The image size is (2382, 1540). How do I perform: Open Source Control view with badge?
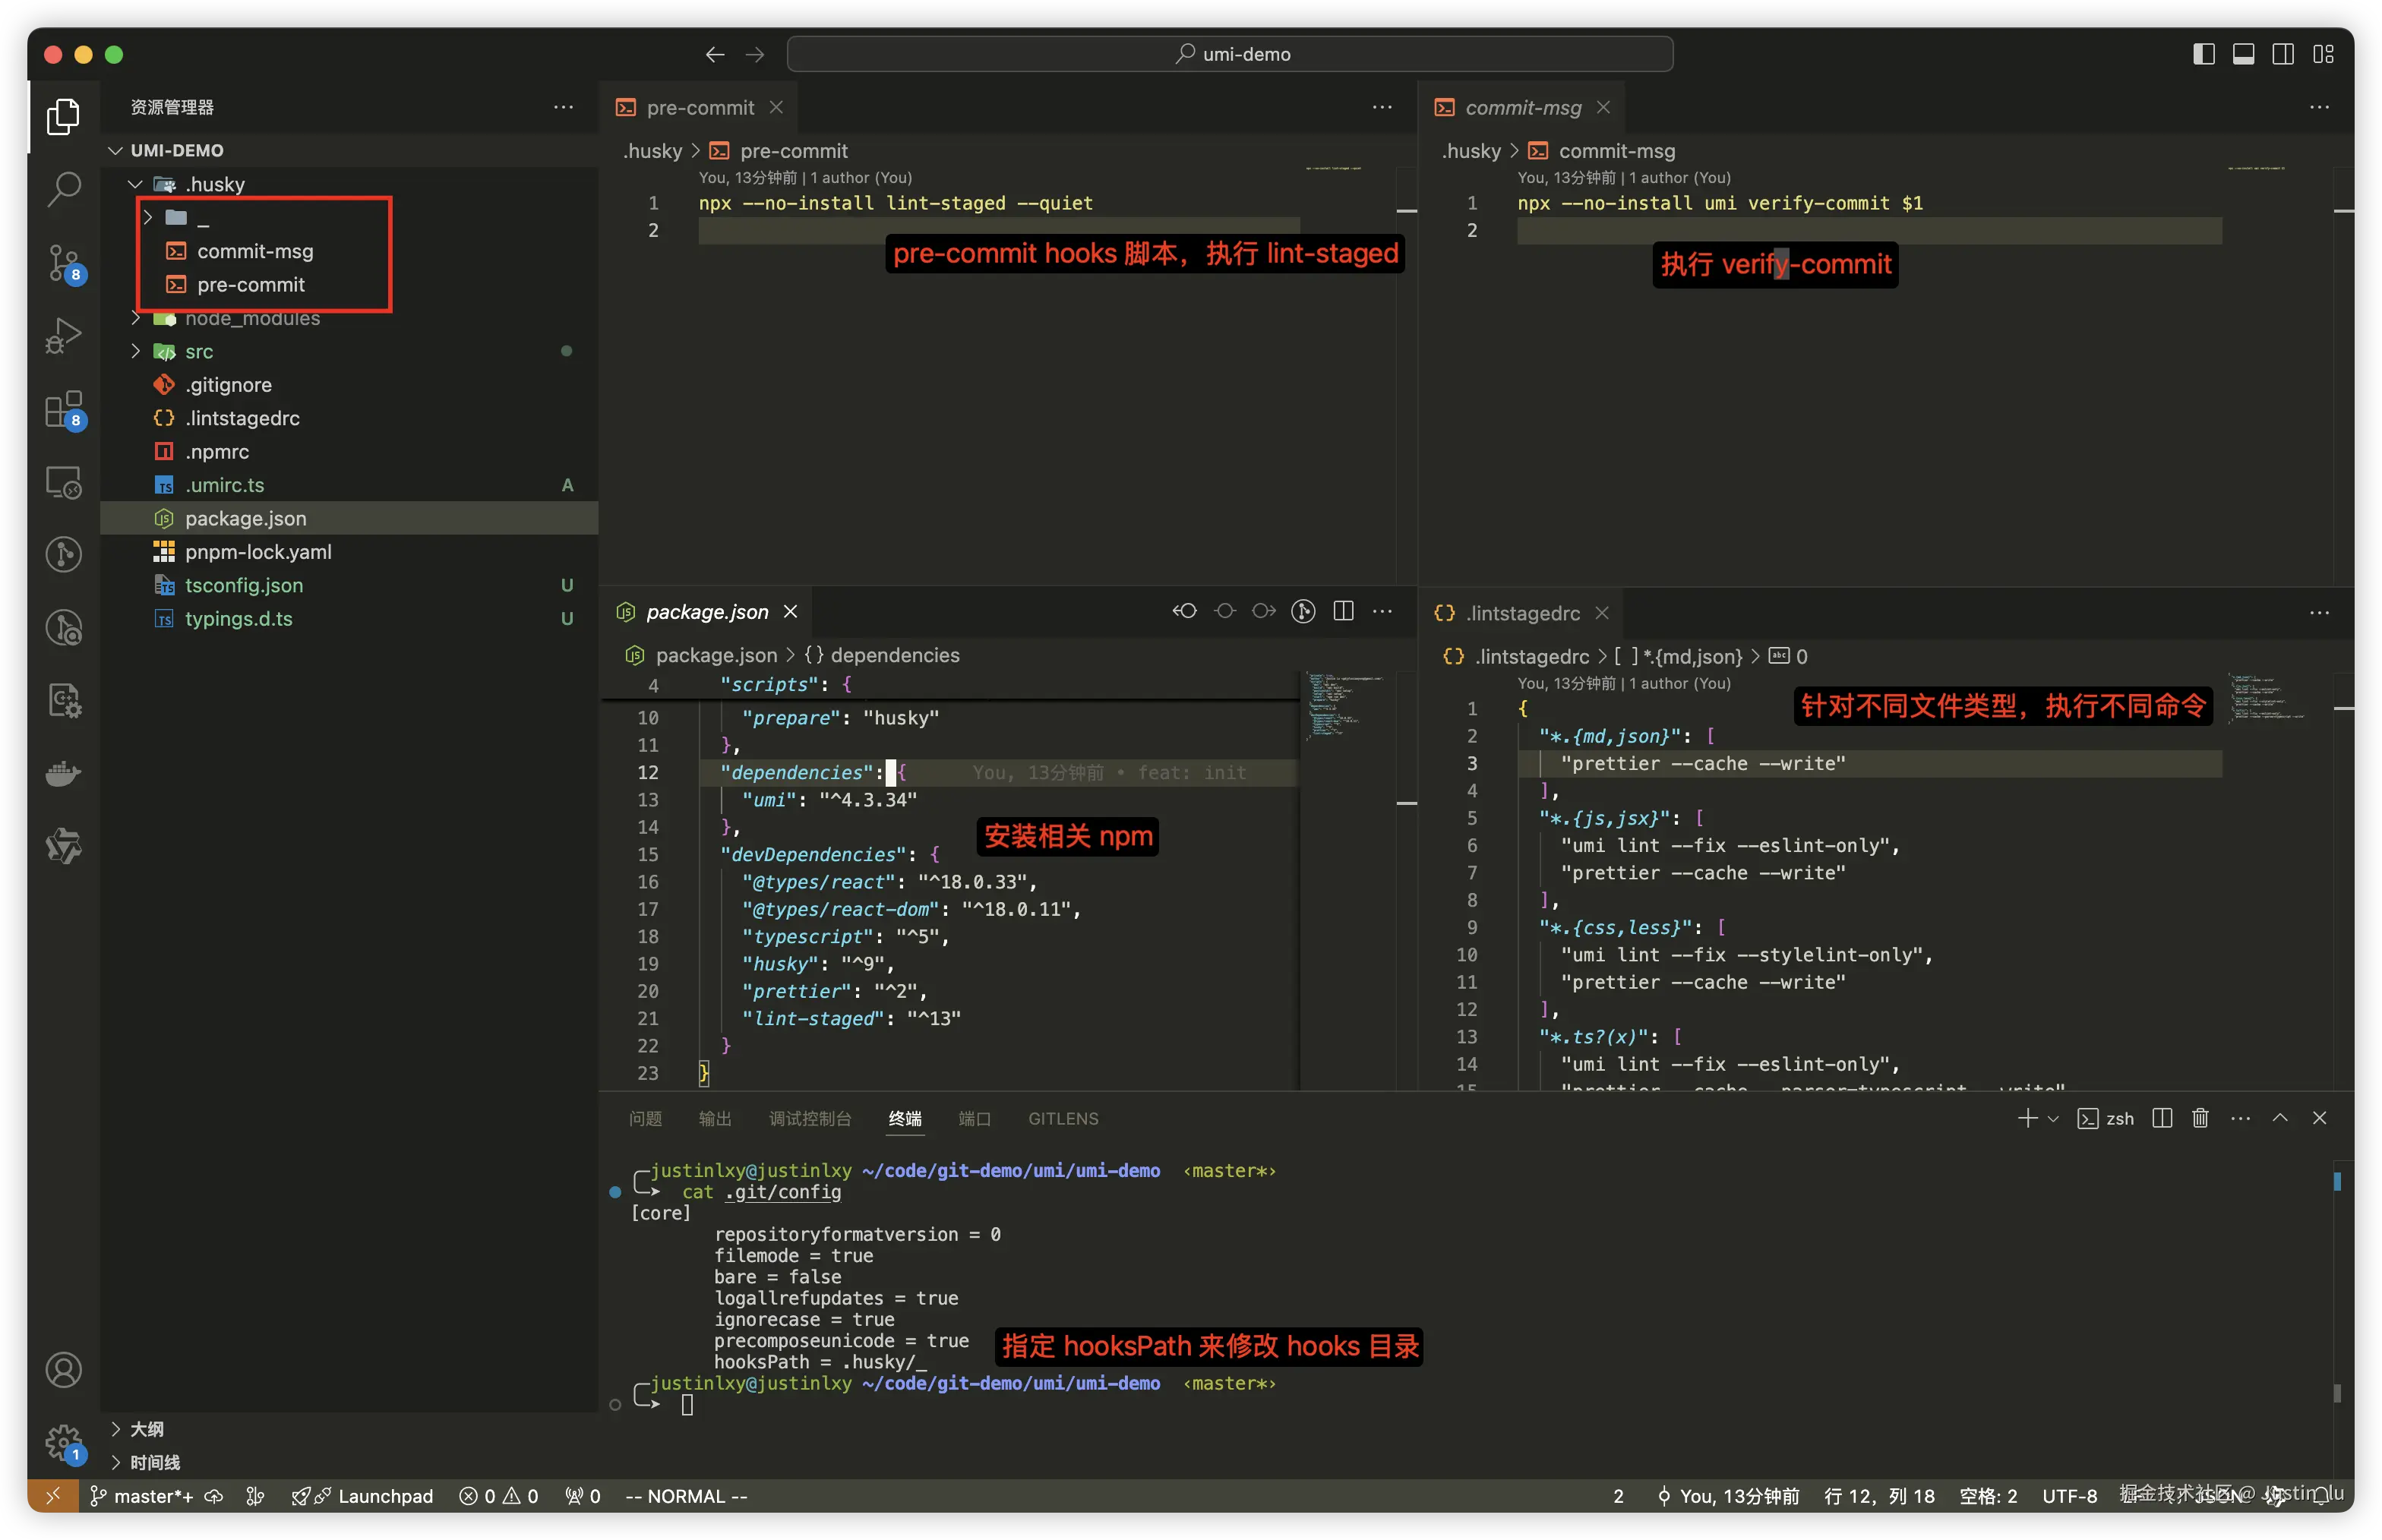64,262
